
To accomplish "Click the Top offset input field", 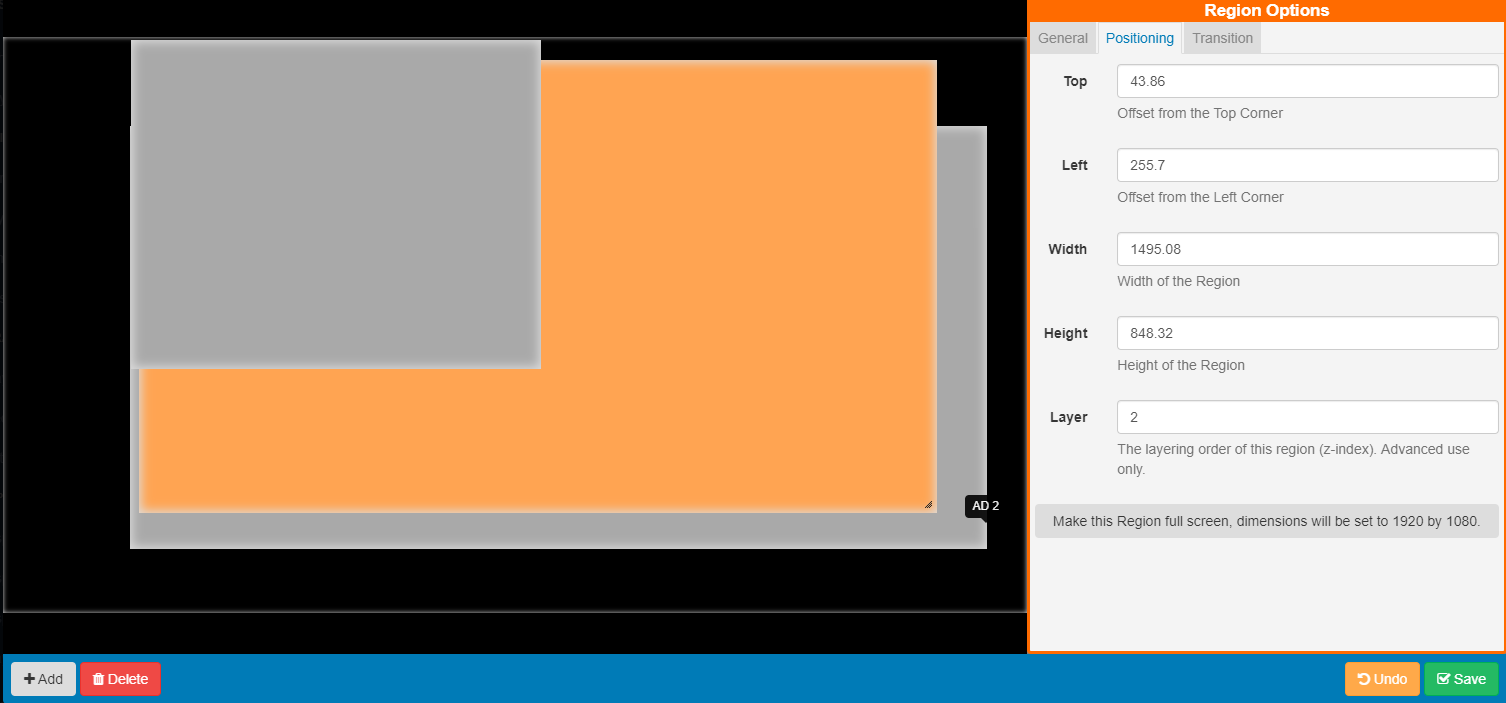I will coord(1306,81).
